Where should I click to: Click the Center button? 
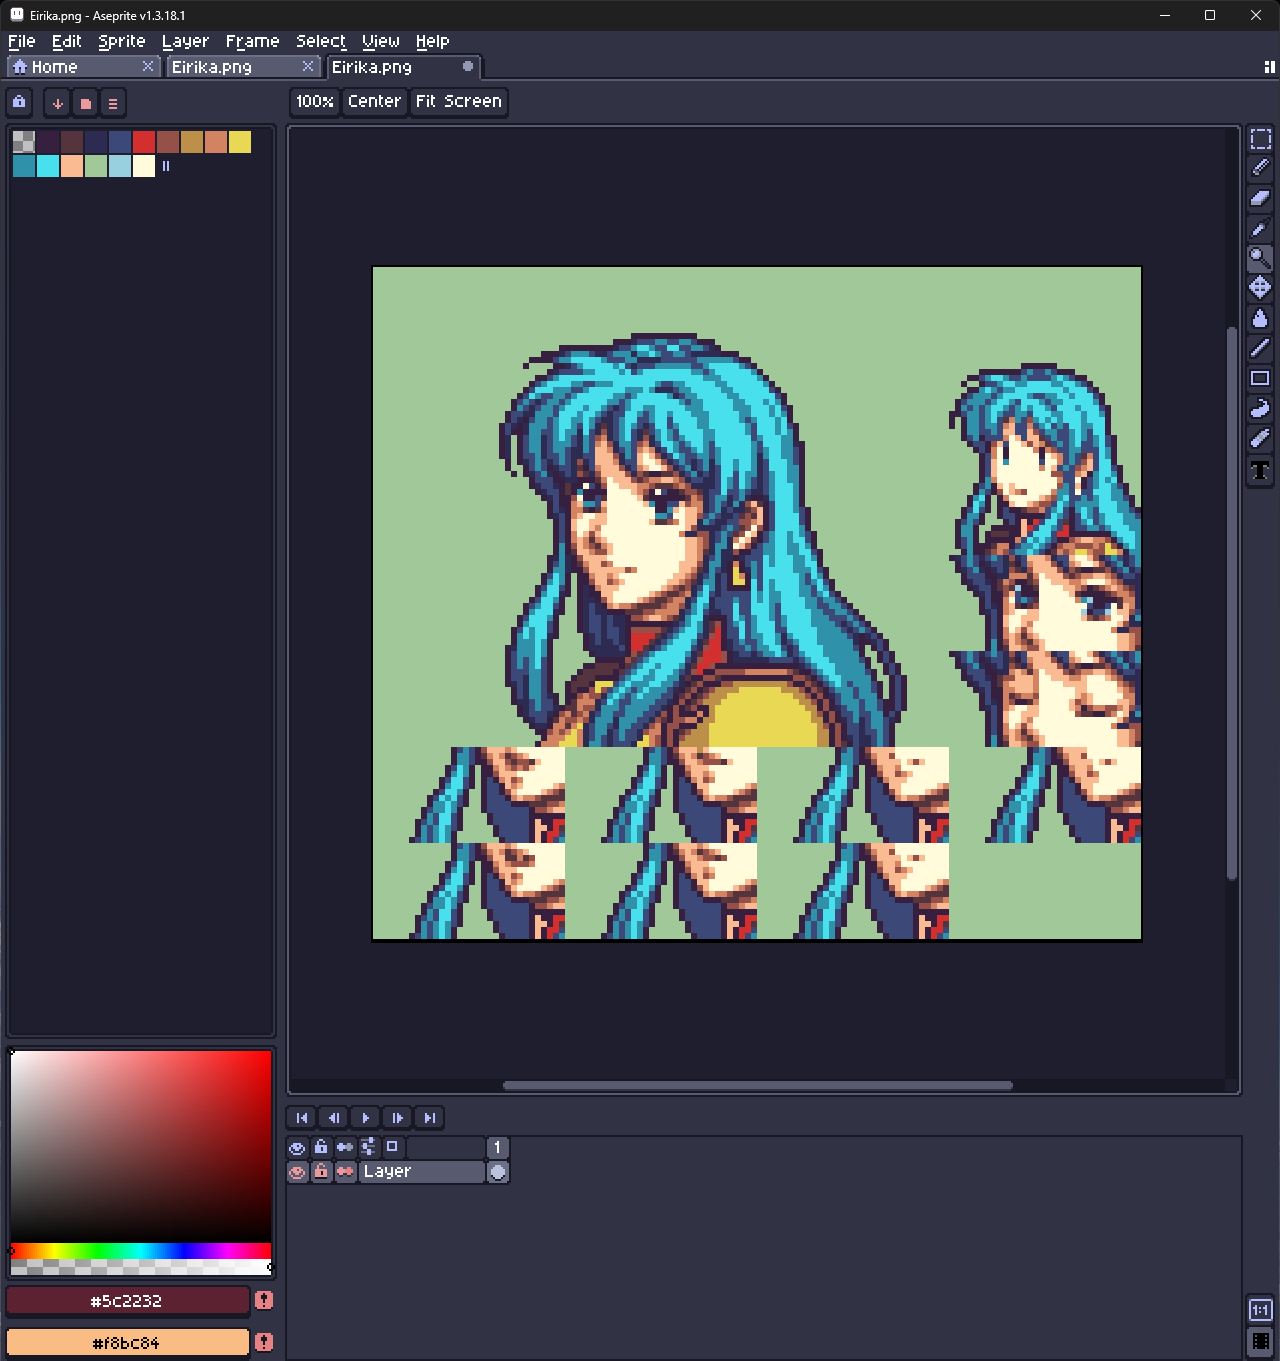374,102
